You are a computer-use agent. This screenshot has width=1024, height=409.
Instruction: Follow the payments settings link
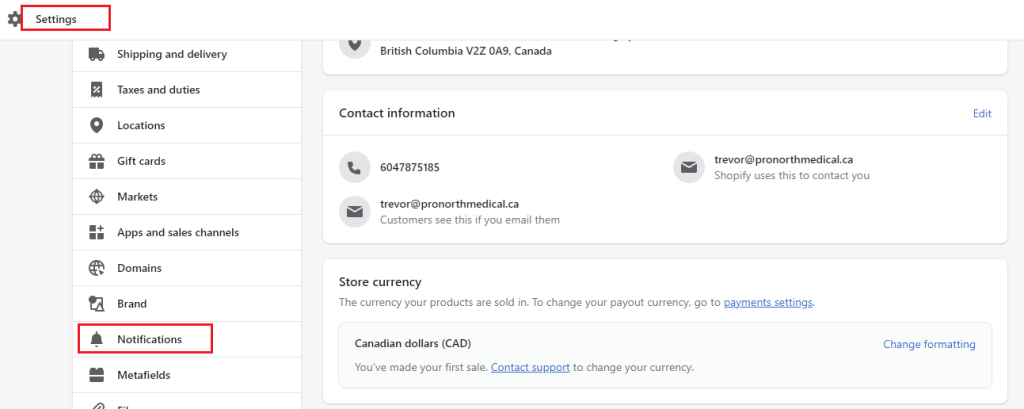coord(768,302)
